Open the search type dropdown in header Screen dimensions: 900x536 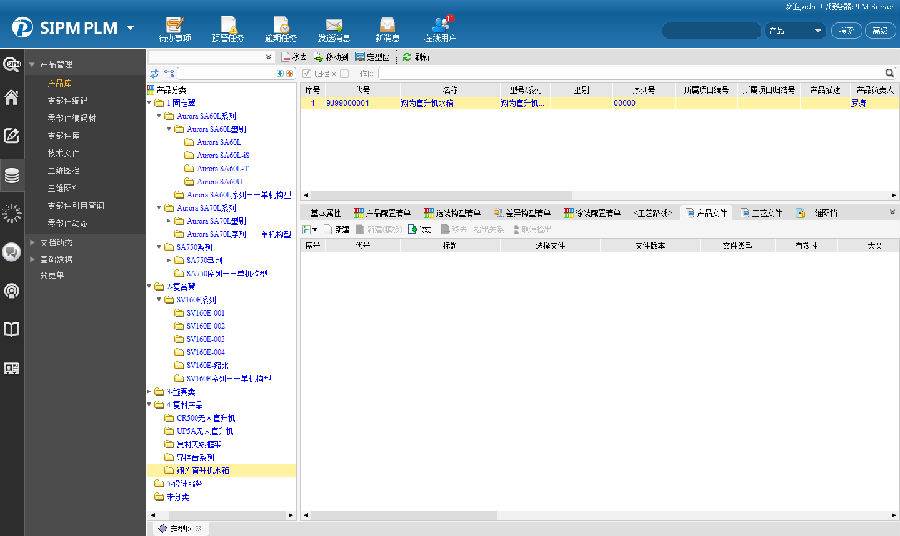(x=794, y=31)
